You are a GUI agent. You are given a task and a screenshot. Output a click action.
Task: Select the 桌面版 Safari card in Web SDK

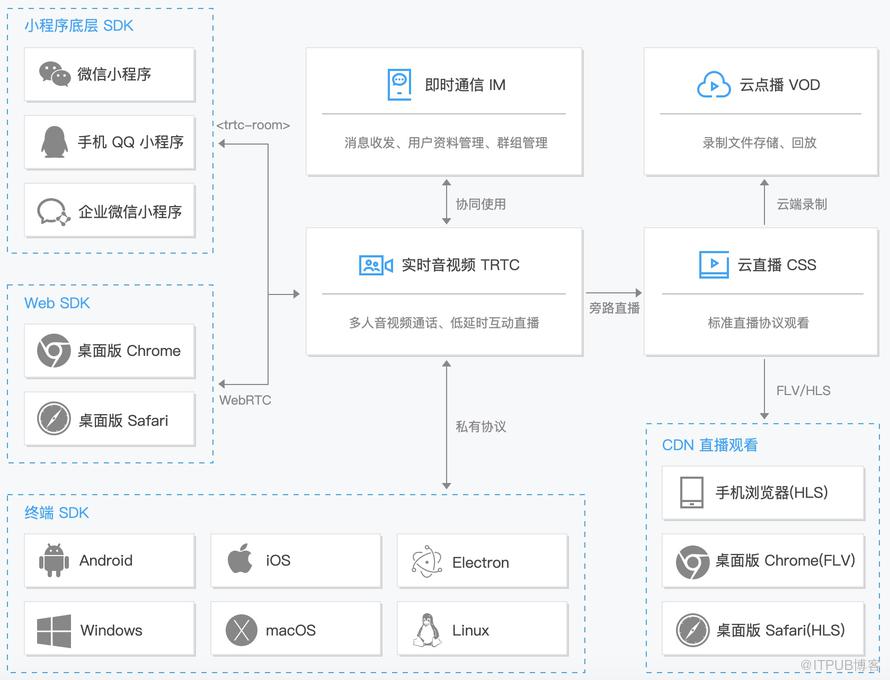click(x=110, y=419)
